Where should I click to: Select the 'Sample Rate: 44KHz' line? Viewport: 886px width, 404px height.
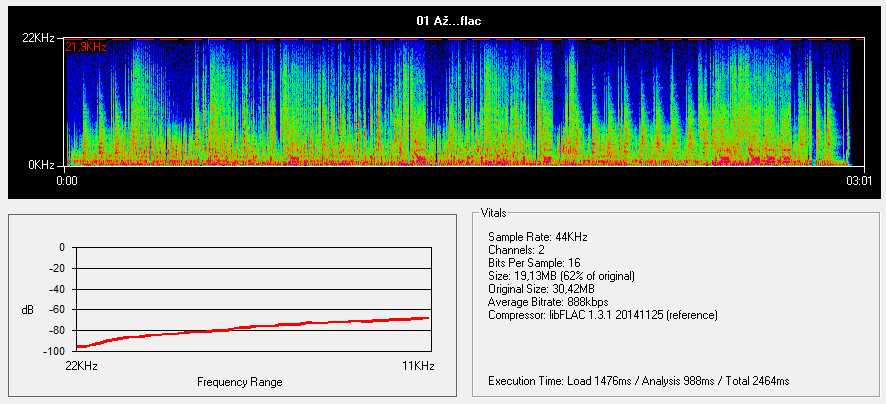[x=537, y=237]
